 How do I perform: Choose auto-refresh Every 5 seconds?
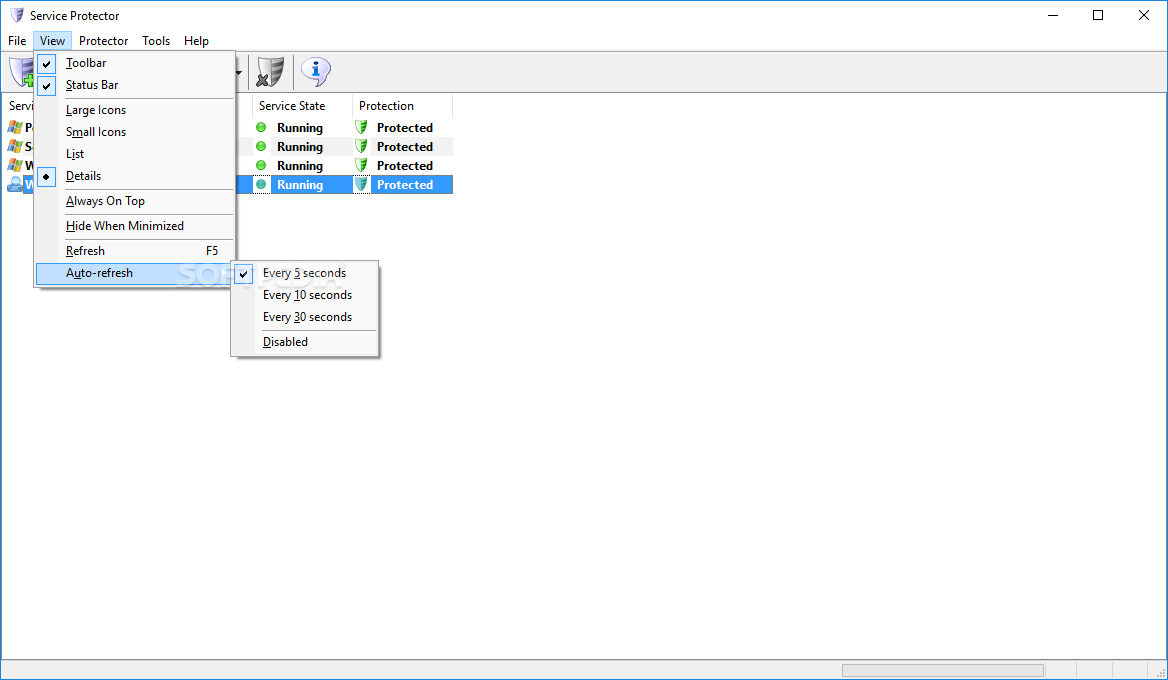click(305, 273)
